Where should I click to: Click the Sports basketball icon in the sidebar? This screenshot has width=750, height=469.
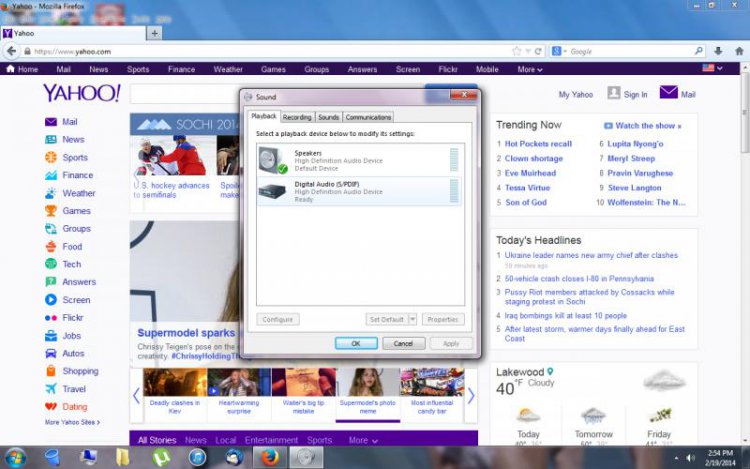pyautogui.click(x=51, y=157)
